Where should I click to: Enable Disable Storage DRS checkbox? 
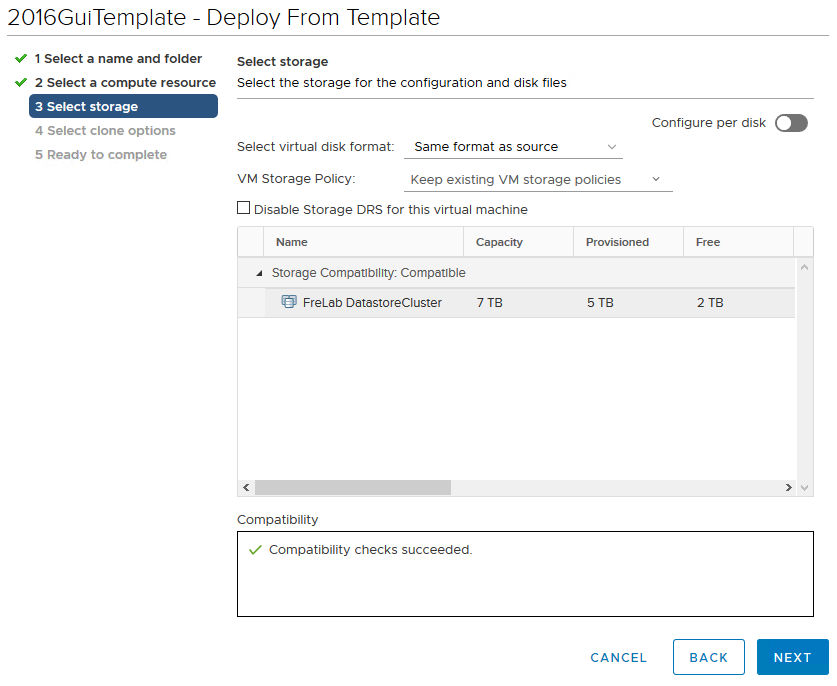(244, 209)
